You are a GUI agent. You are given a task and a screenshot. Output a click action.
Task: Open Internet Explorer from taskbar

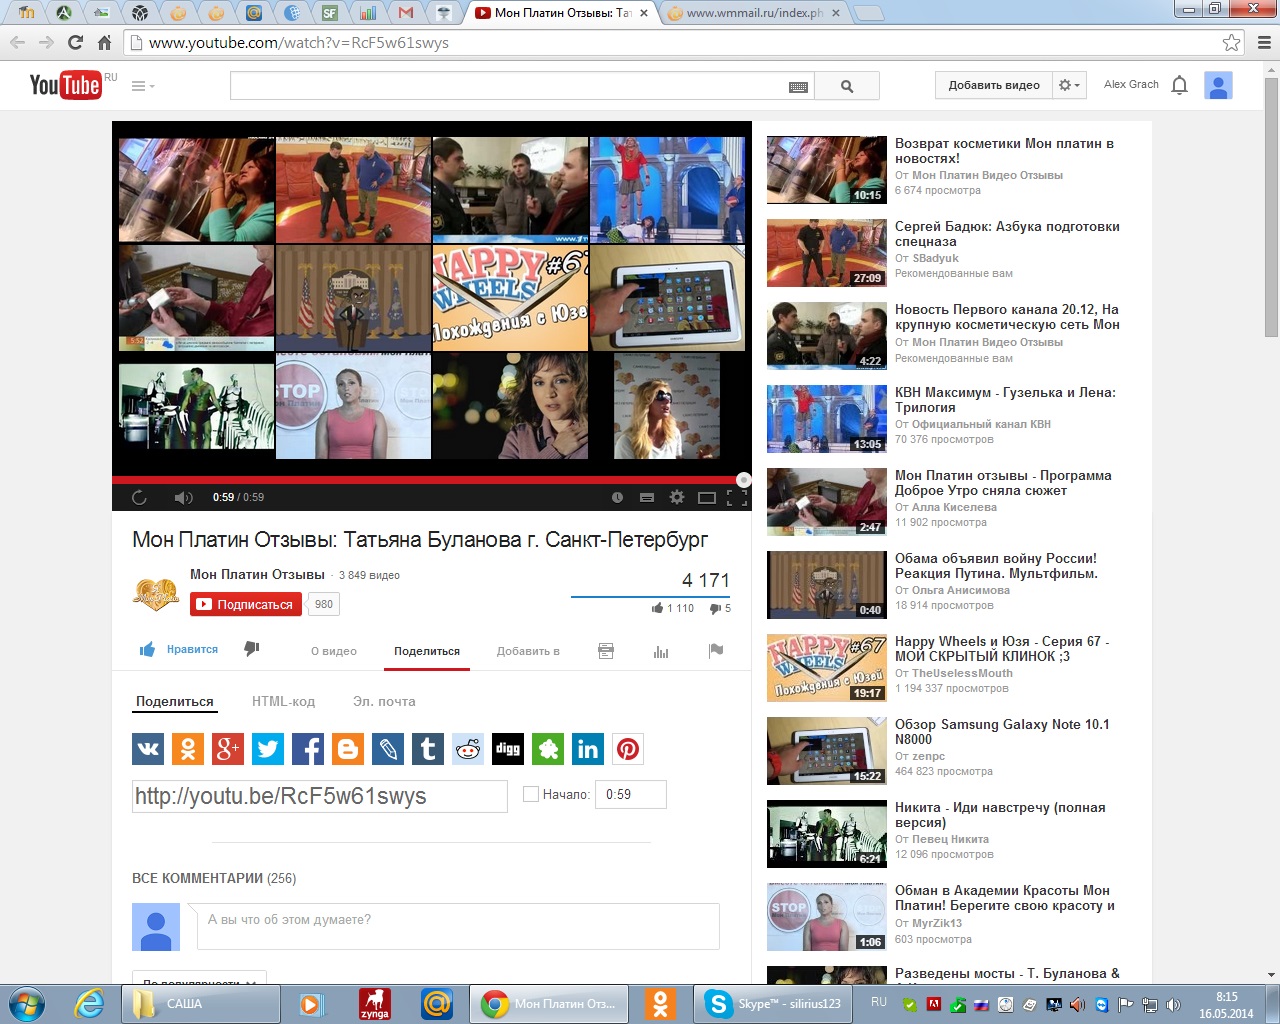(x=88, y=1004)
